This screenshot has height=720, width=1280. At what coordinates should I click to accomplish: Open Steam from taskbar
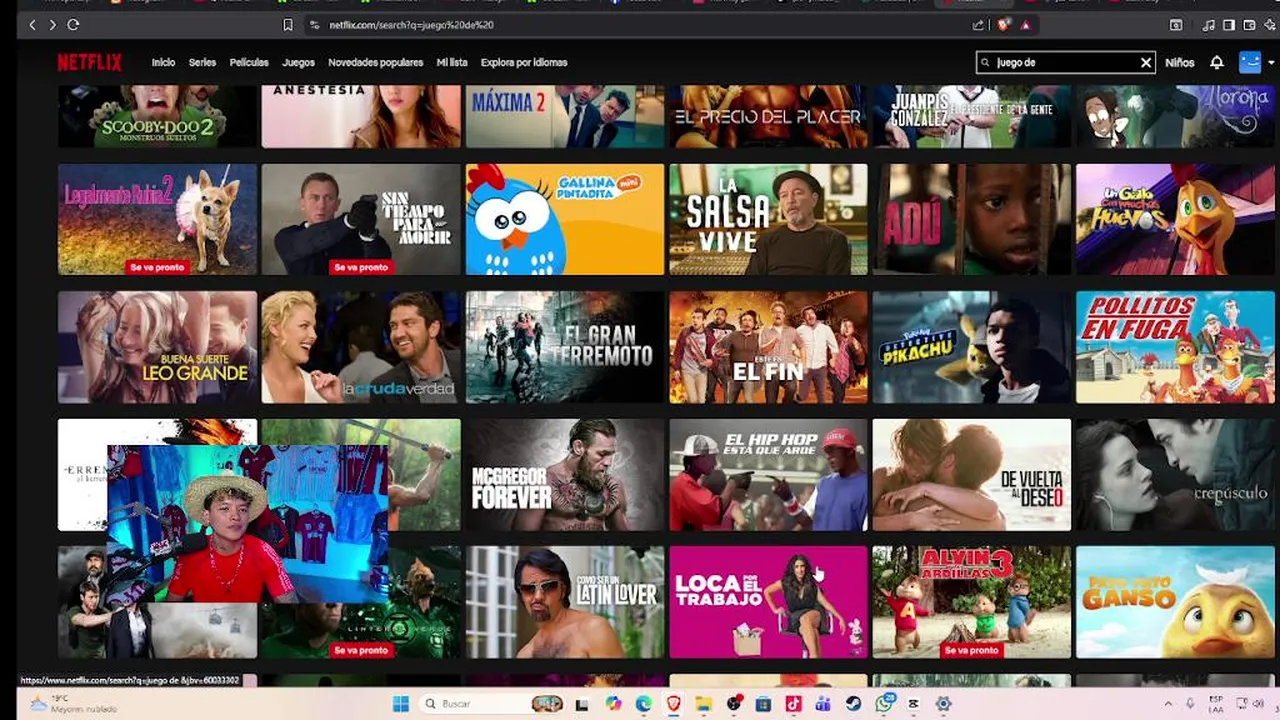[x=853, y=704]
